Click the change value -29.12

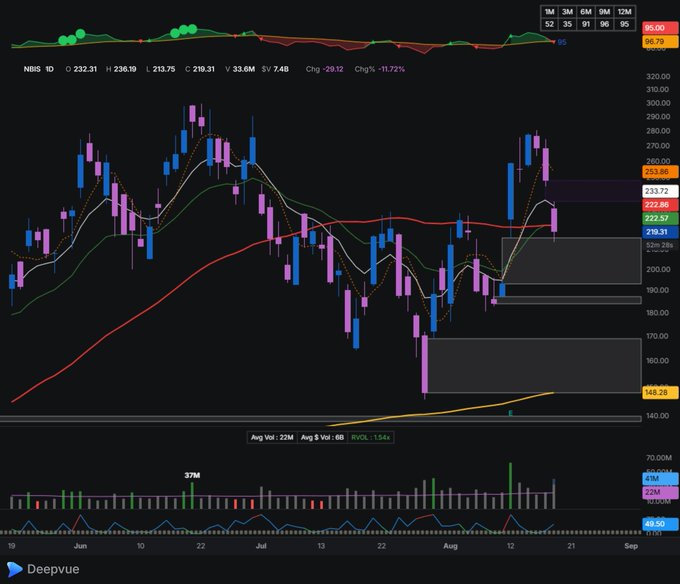click(333, 69)
